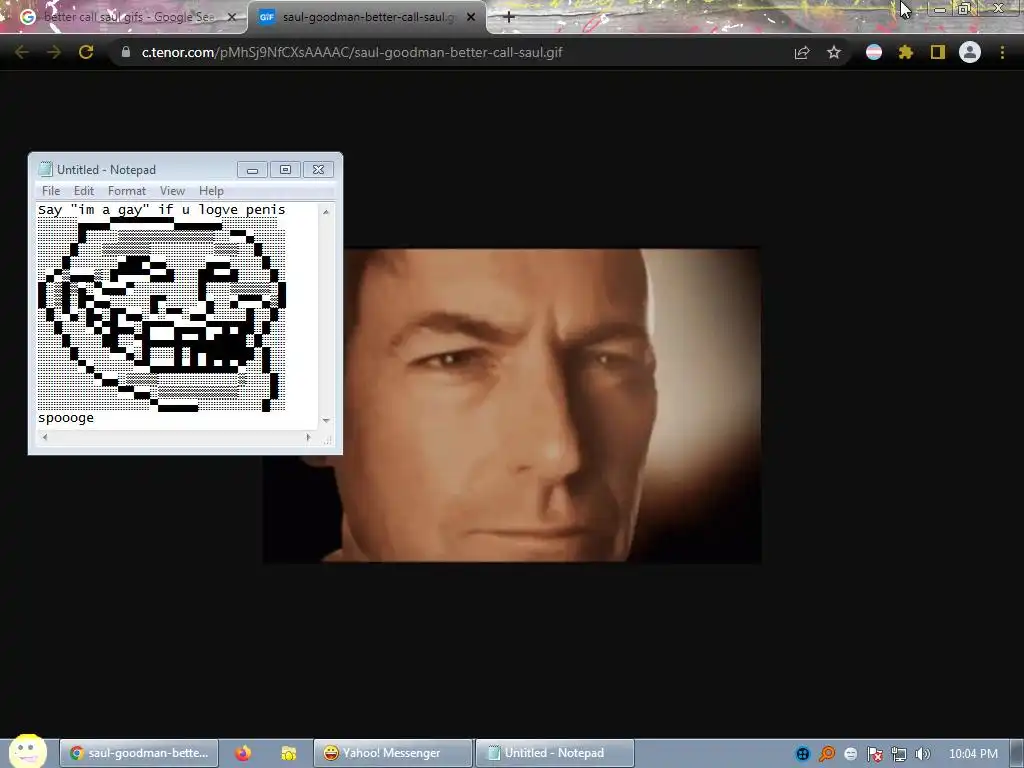Open a new tab with plus button

pyautogui.click(x=509, y=17)
